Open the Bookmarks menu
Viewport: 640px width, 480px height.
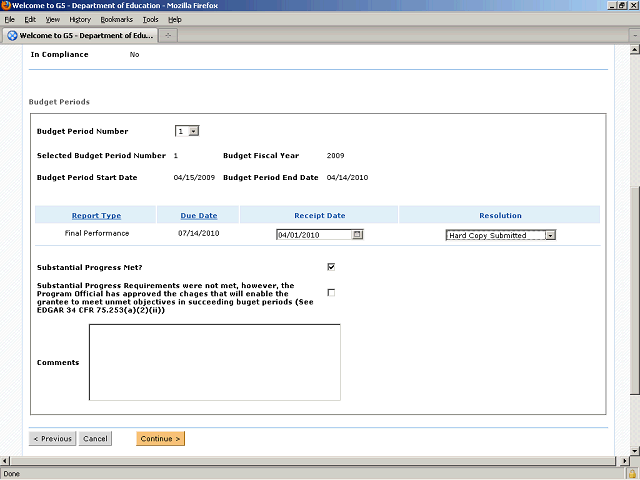coord(117,20)
